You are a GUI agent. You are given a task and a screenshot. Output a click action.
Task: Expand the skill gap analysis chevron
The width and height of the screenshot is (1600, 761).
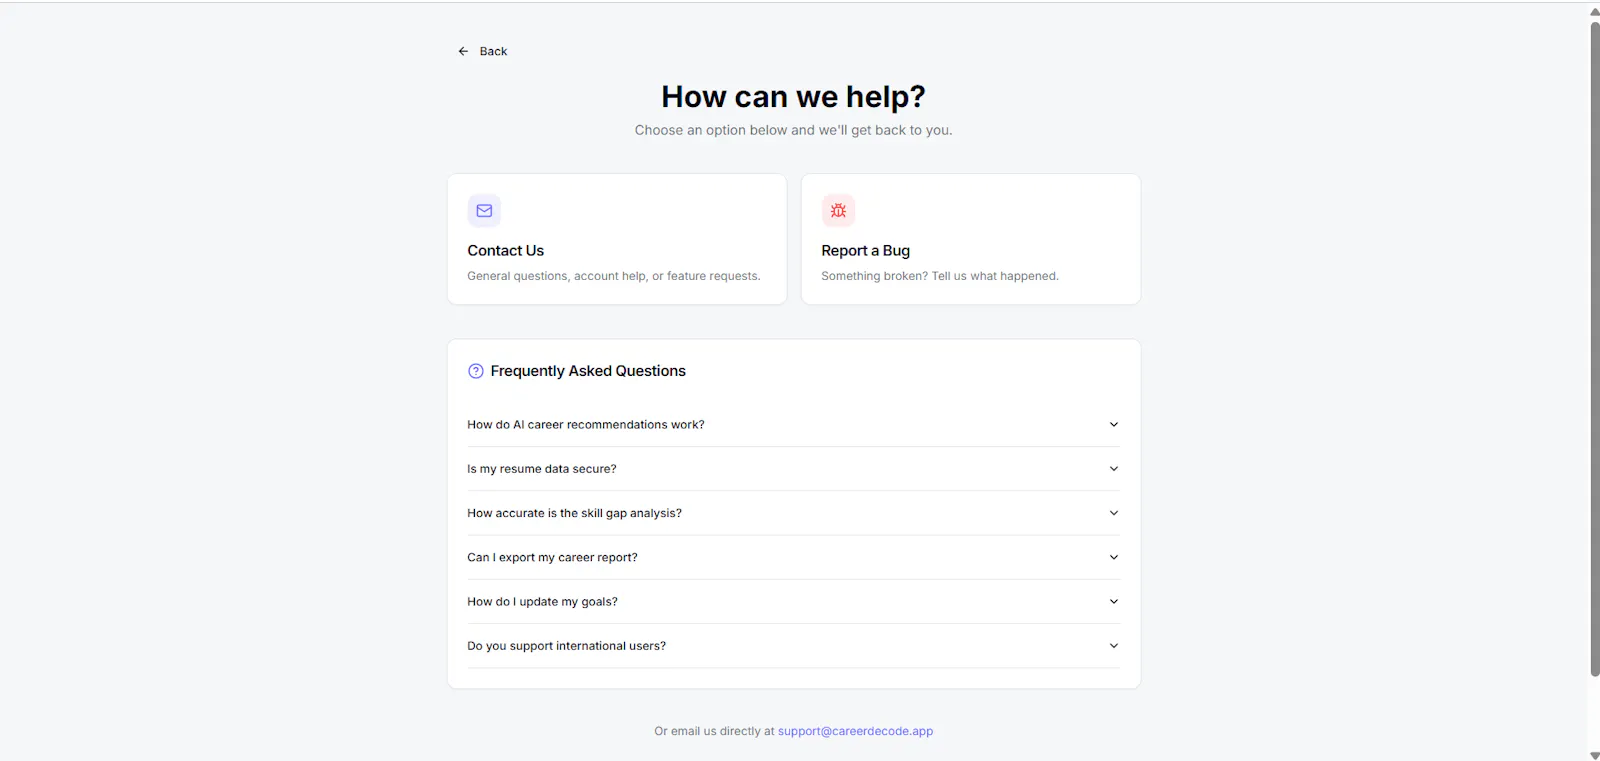(x=1114, y=513)
